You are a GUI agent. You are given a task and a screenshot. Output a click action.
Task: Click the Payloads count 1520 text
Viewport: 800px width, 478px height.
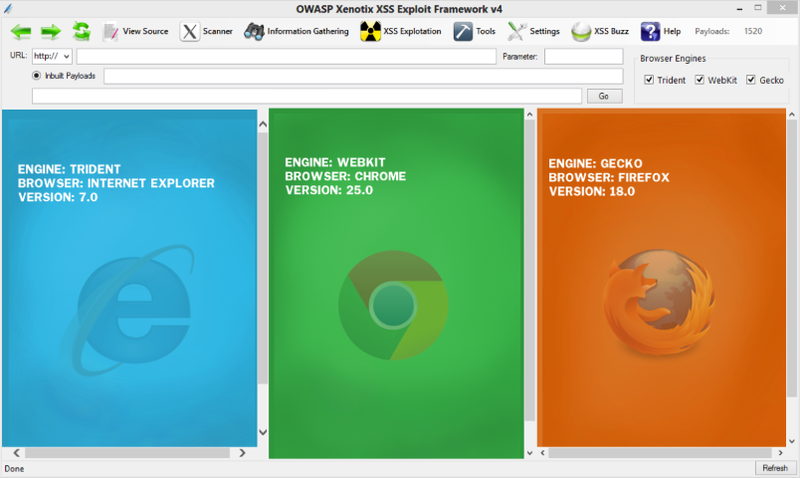pos(753,31)
